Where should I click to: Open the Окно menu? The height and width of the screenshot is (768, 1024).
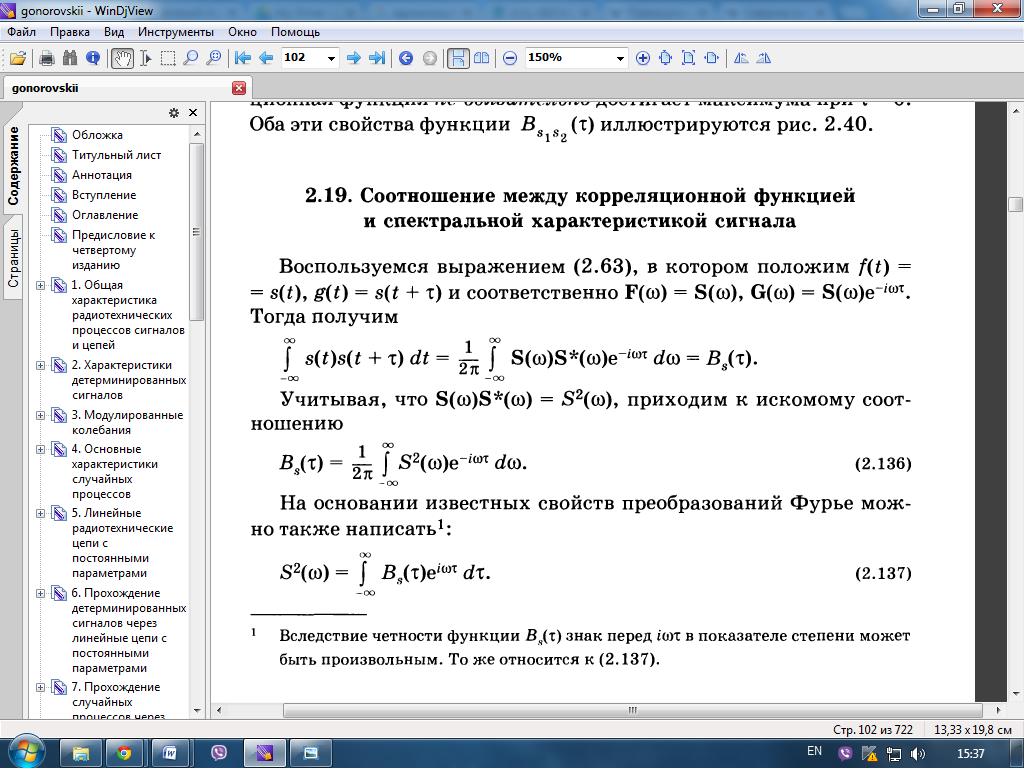pyautogui.click(x=242, y=32)
